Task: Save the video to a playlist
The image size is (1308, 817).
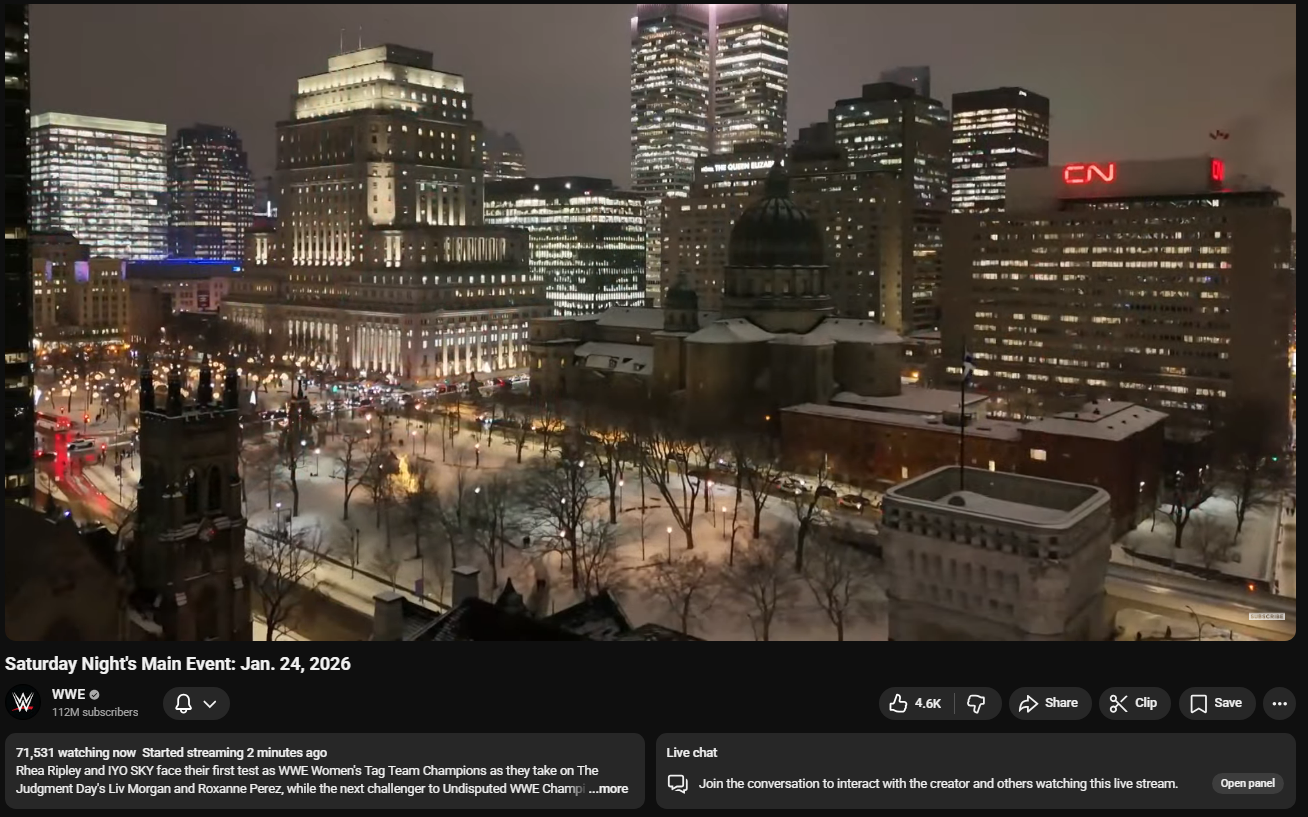Action: point(1217,703)
